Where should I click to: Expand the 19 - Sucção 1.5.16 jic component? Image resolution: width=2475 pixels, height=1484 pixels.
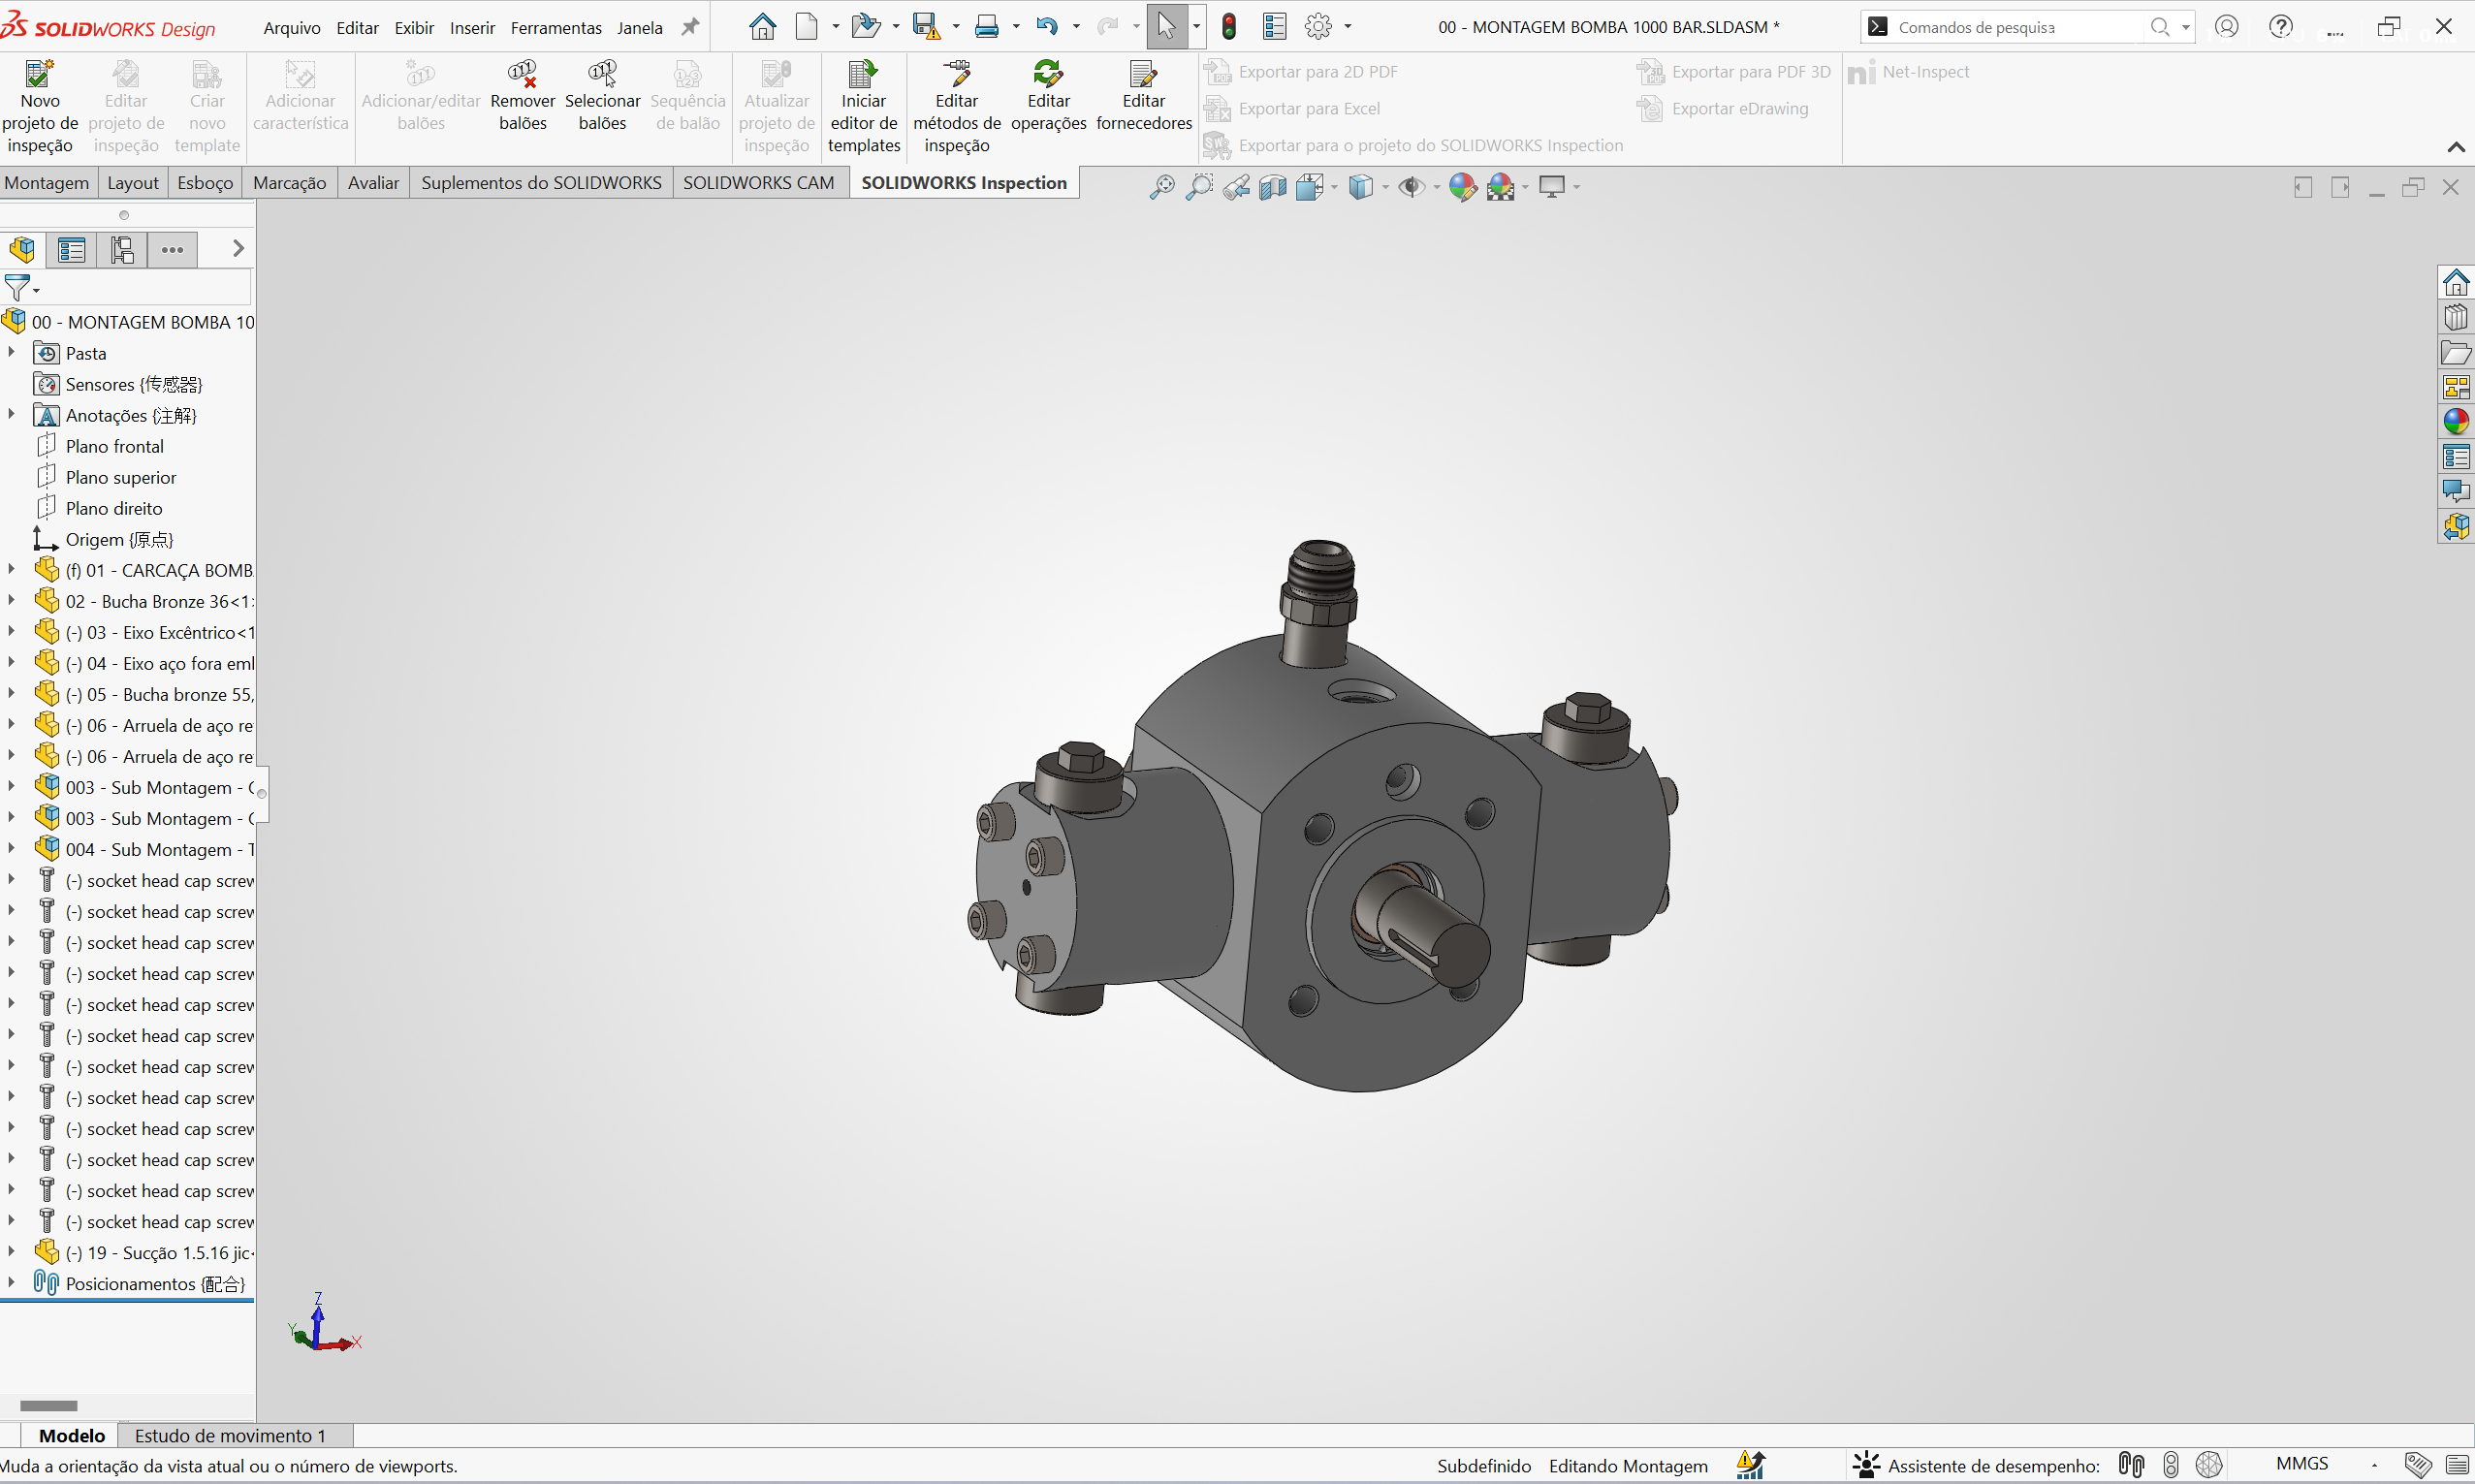(x=11, y=1251)
